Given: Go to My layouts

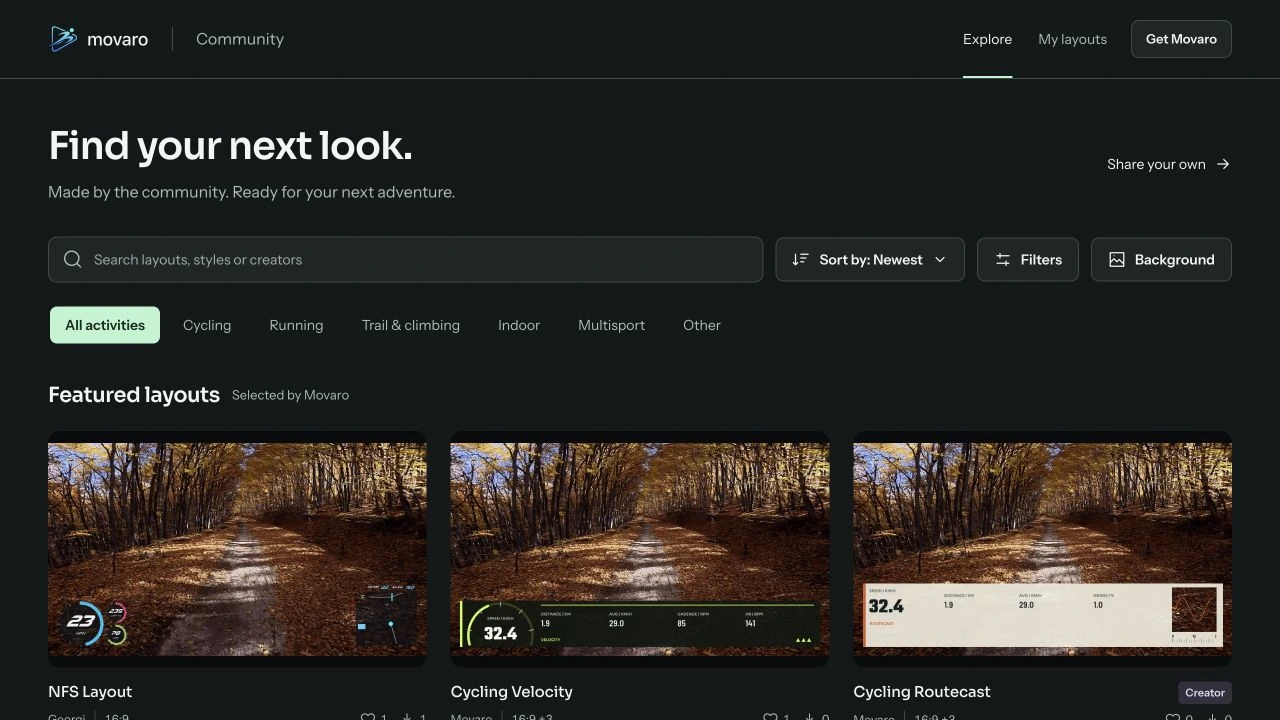Looking at the screenshot, I should point(1072,39).
